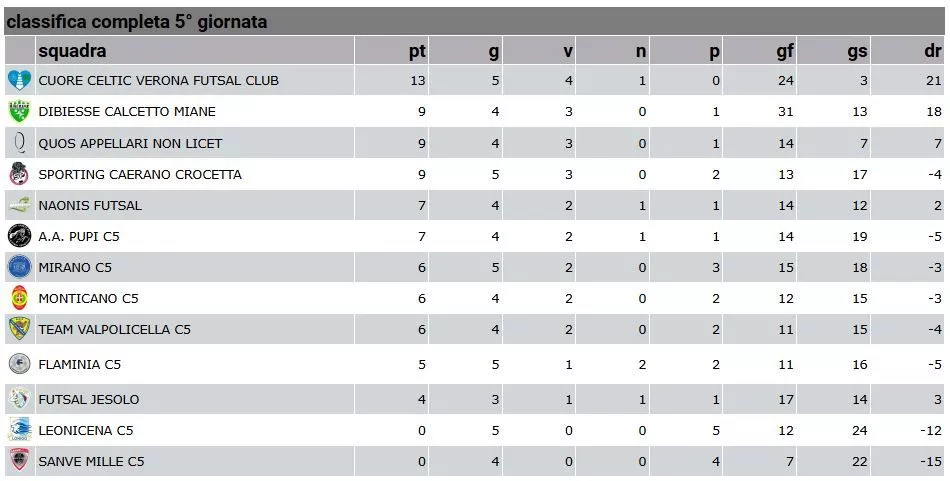Click the Team Valpolicella C5 shield logo
Screen dimensions: 950x481
click(x=19, y=329)
